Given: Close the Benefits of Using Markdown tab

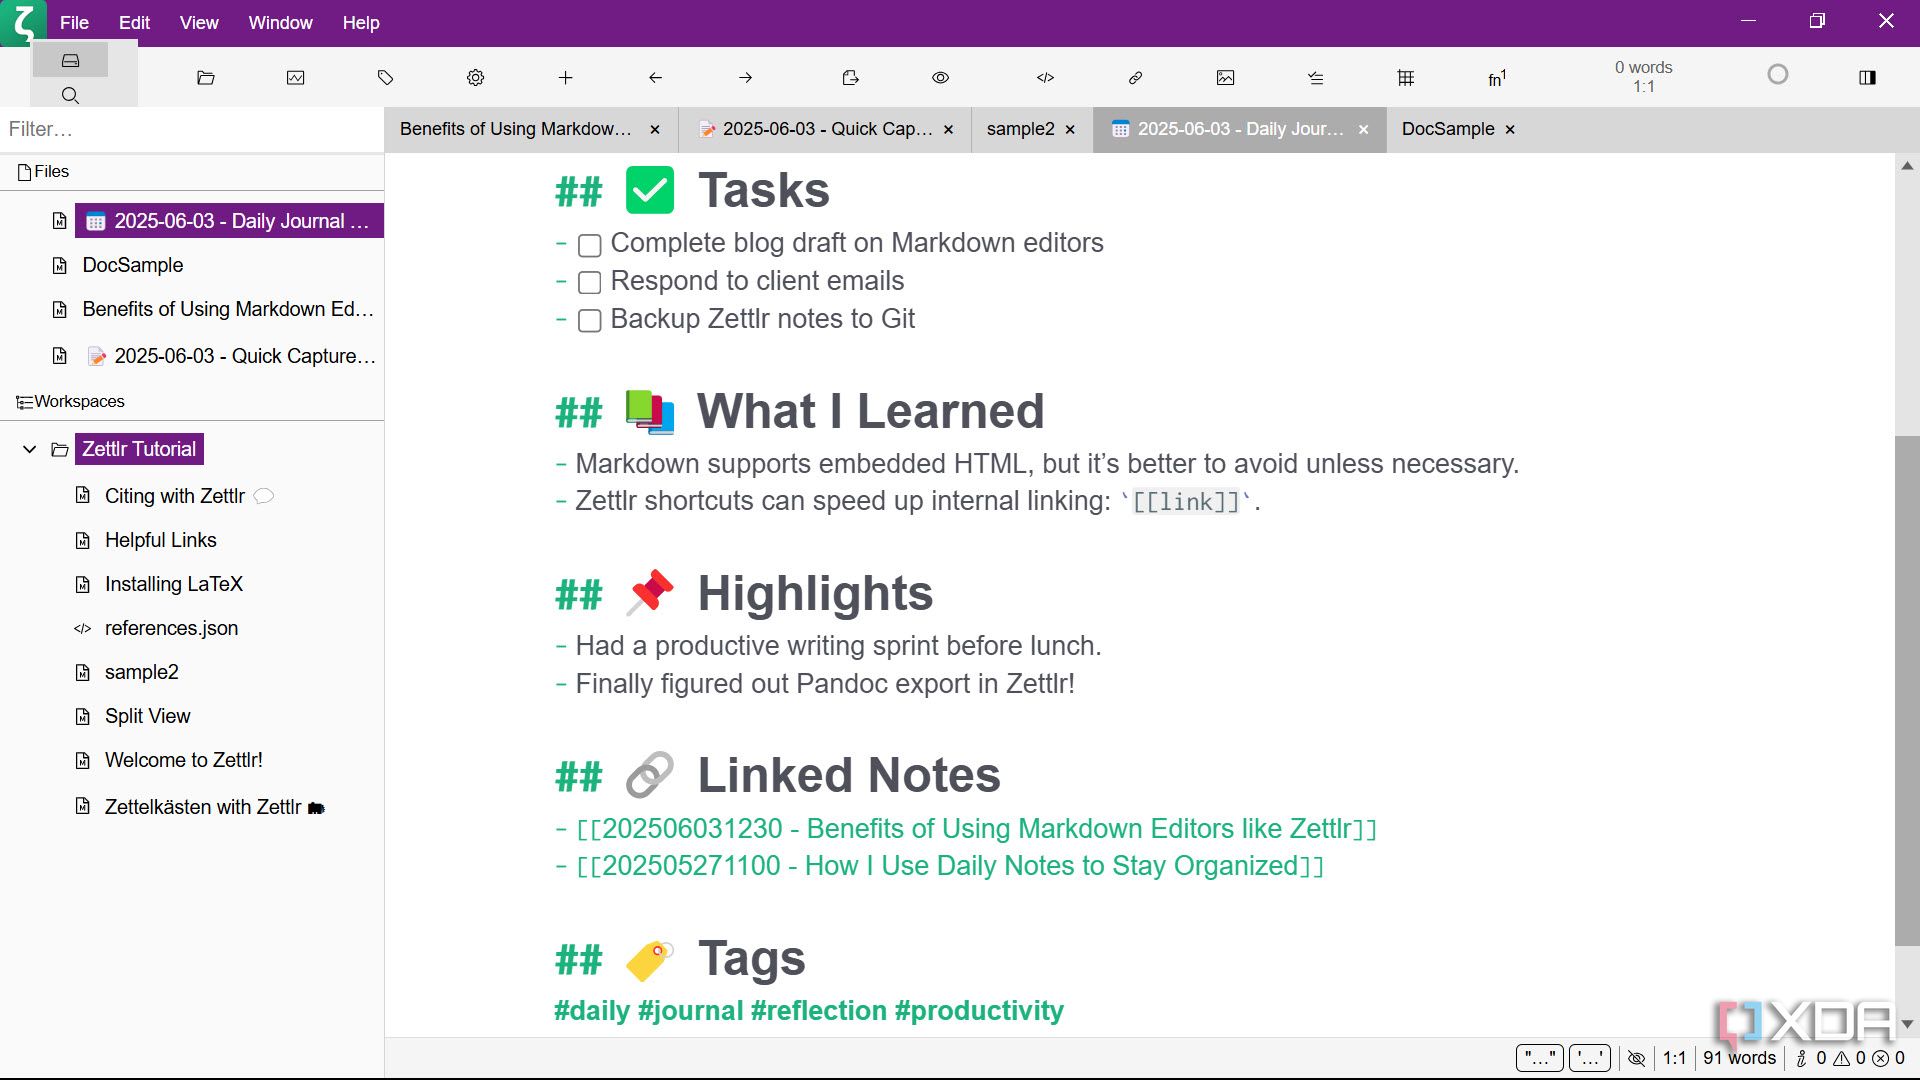Looking at the screenshot, I should [x=655, y=130].
